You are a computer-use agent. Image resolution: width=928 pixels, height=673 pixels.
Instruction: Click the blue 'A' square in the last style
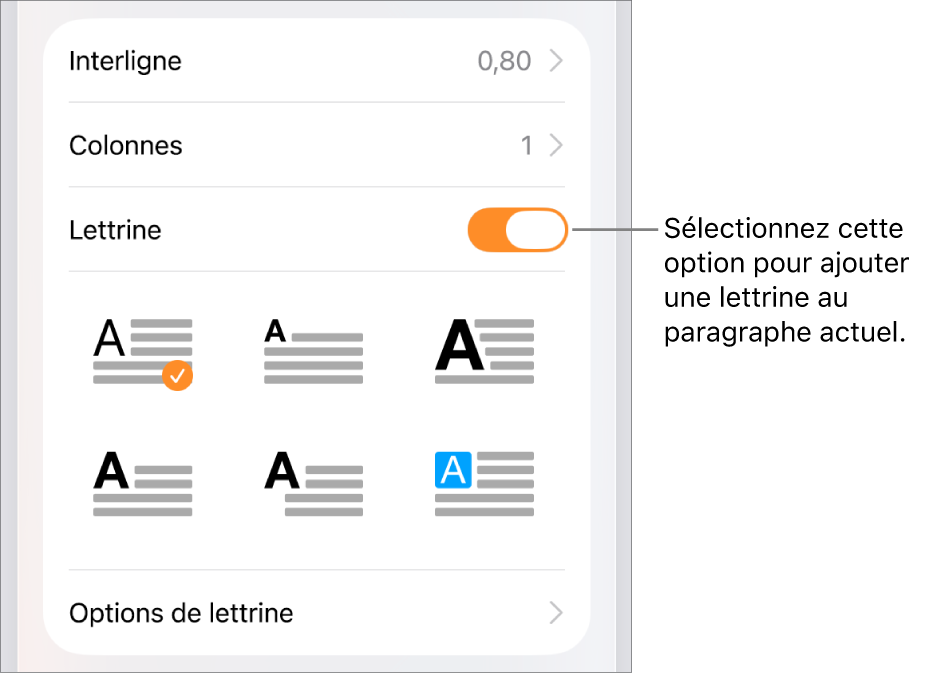[x=452, y=470]
